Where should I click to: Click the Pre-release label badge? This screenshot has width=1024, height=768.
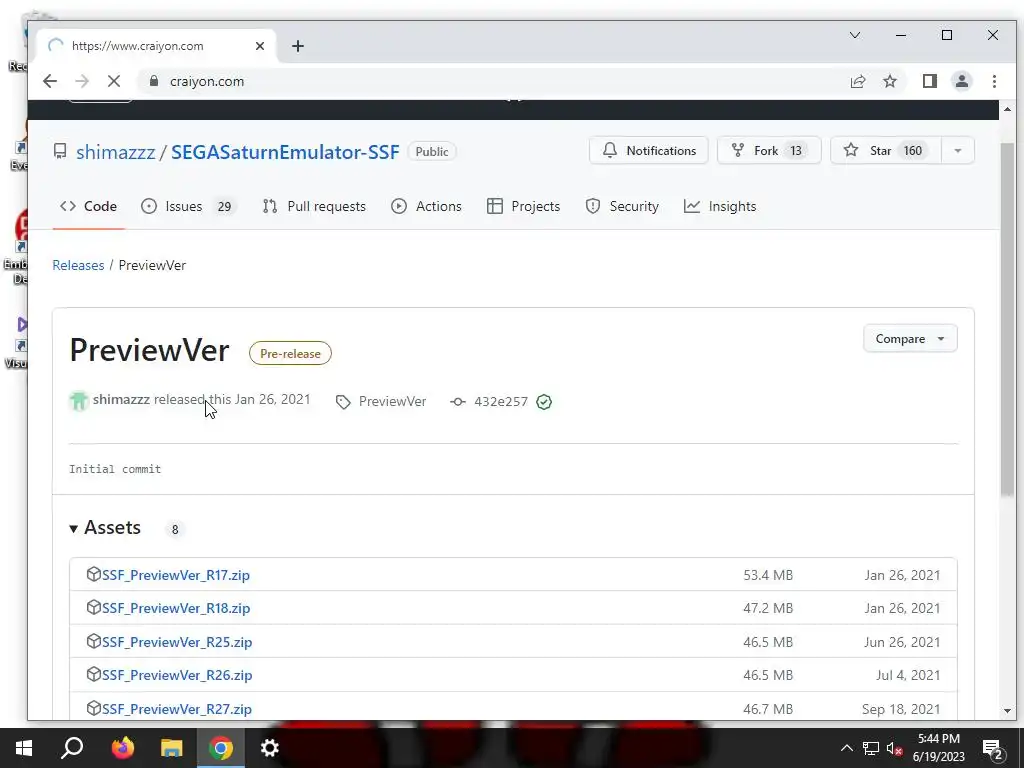290,353
